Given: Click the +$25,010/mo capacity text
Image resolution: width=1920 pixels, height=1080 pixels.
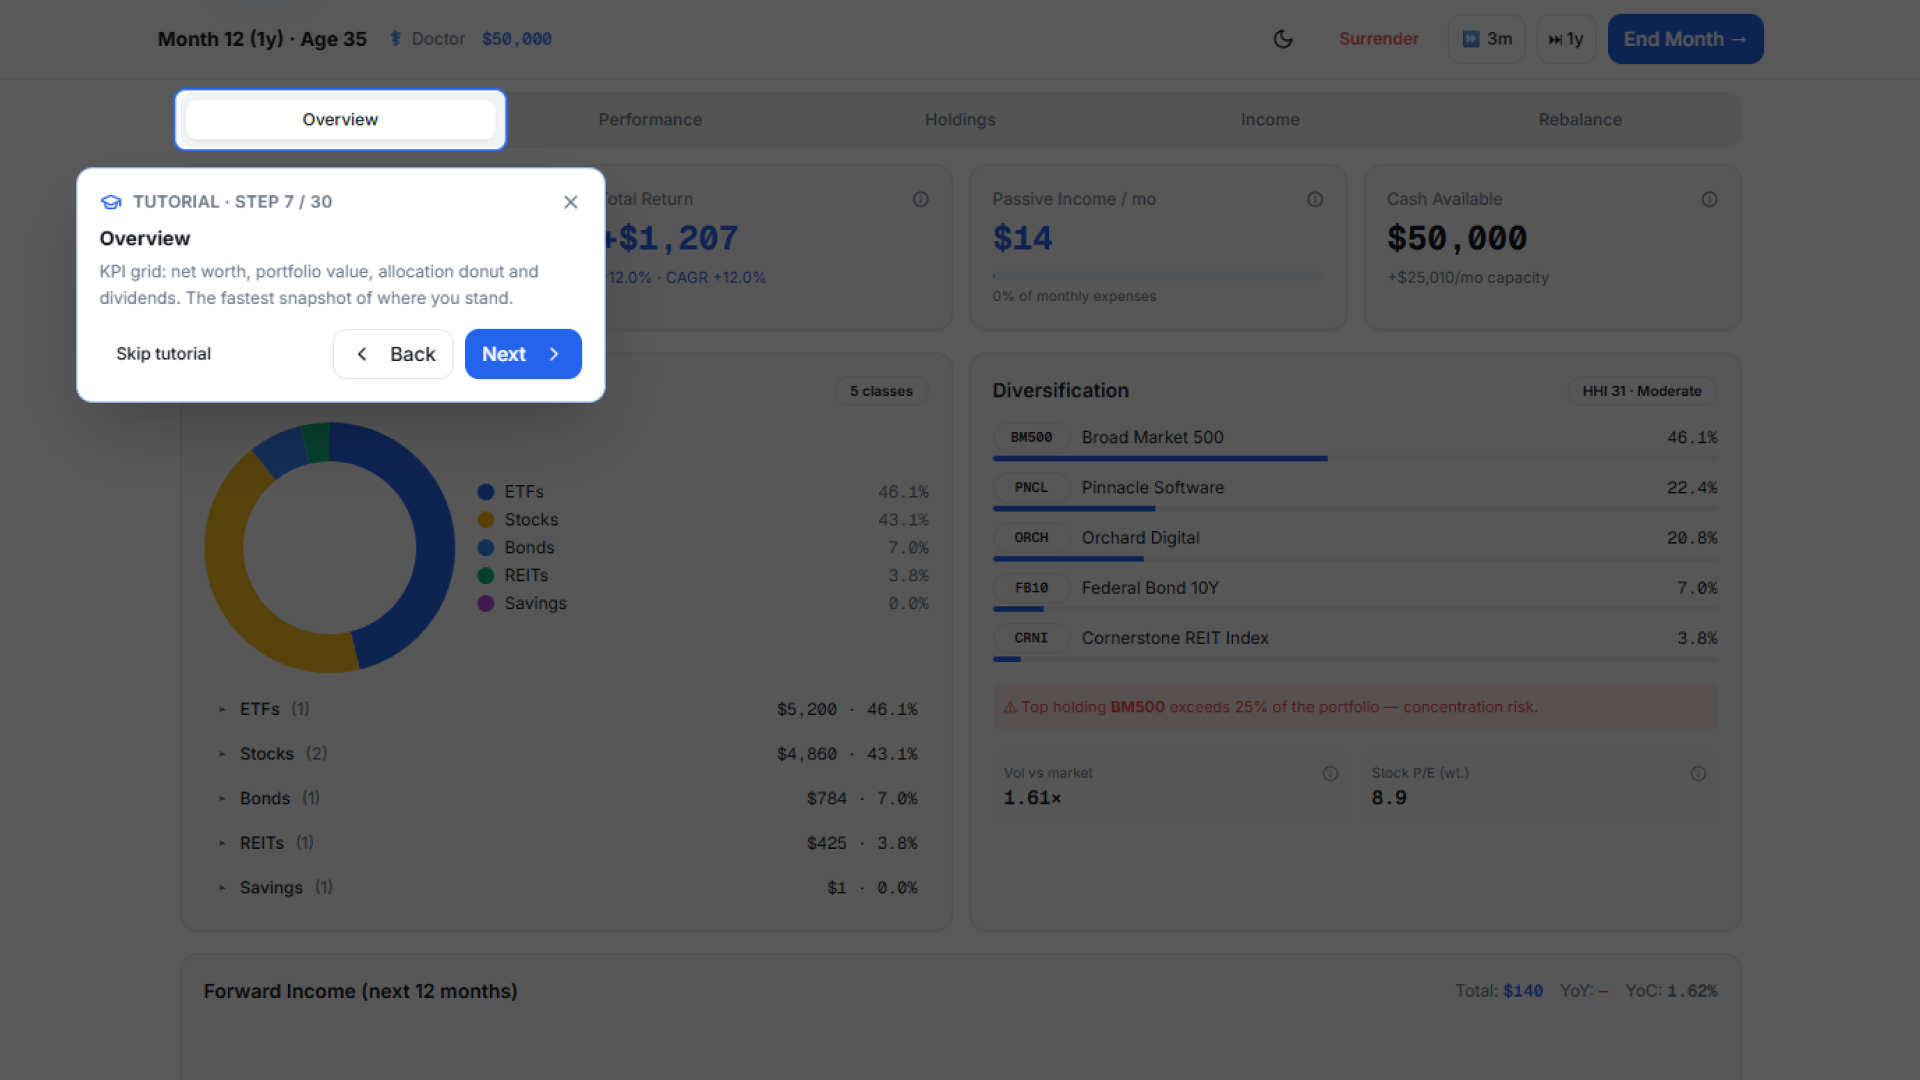Looking at the screenshot, I should (1468, 278).
